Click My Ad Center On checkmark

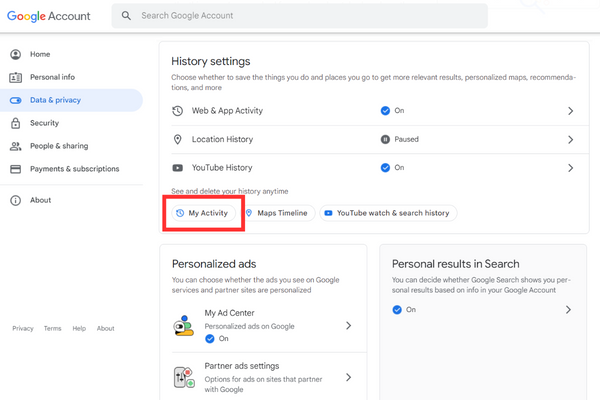[210, 339]
